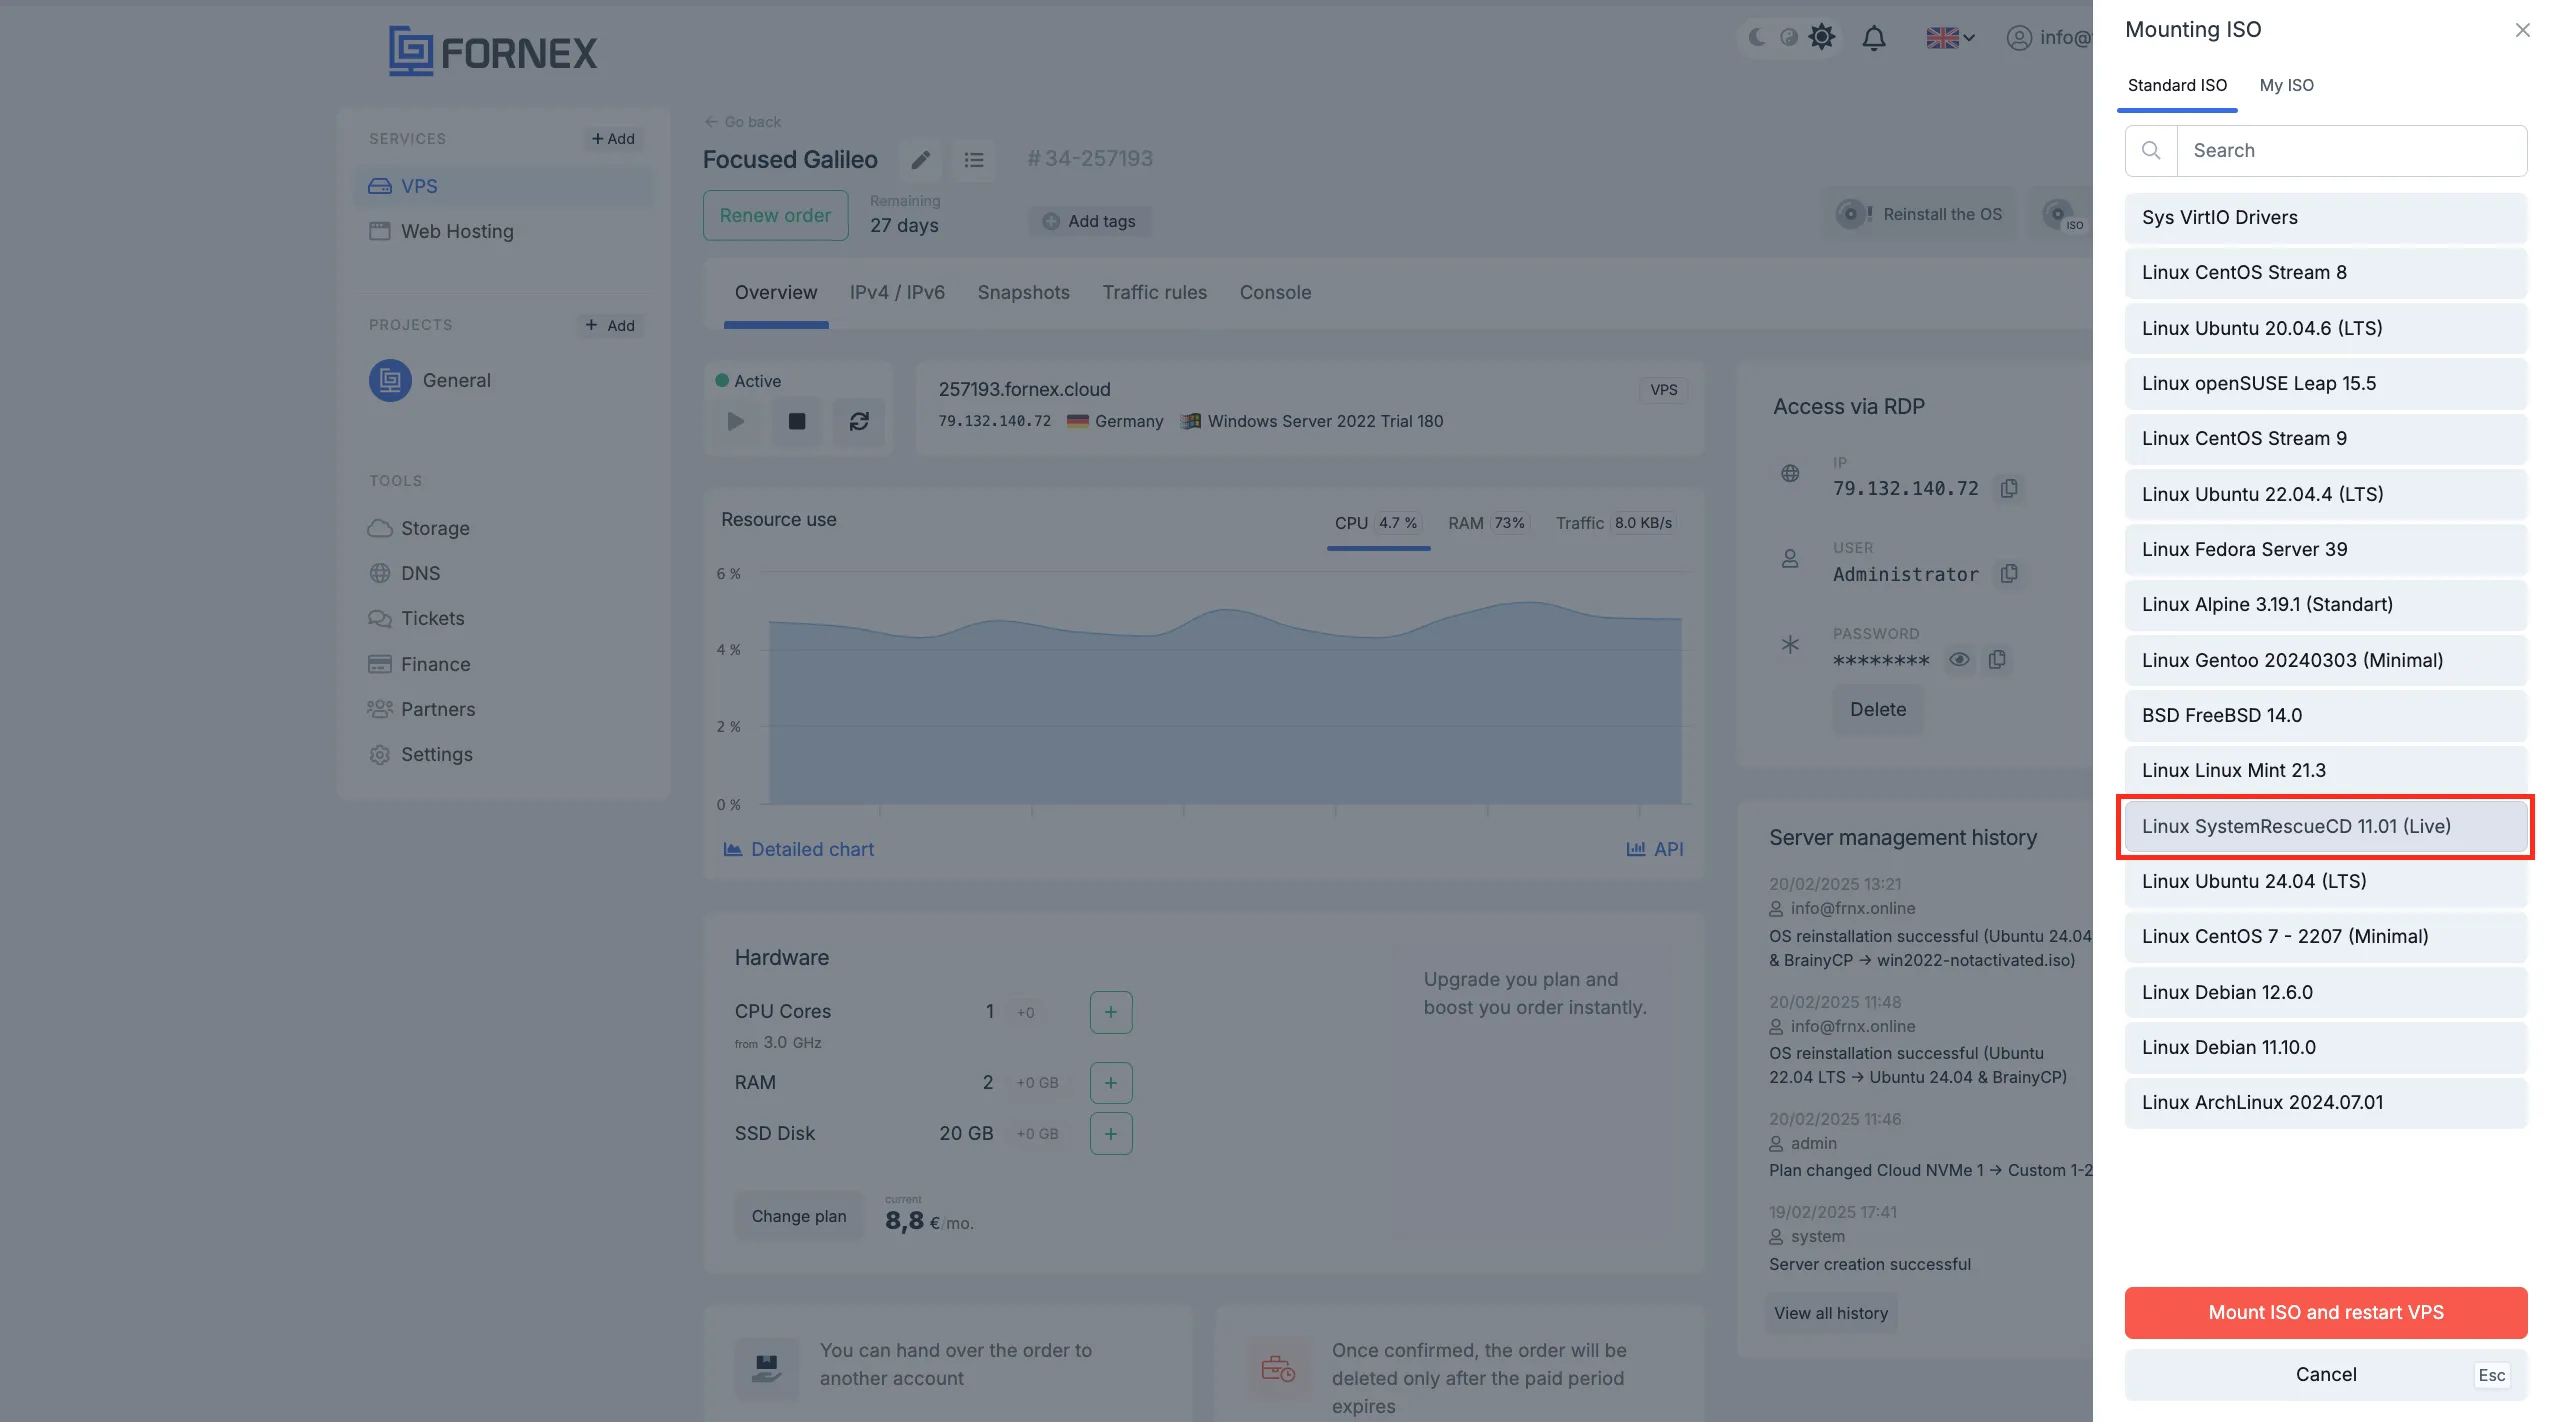This screenshot has width=2560, height=1422.
Task: Open the IPv4 / IPv6 tab
Action: pyautogui.click(x=897, y=293)
